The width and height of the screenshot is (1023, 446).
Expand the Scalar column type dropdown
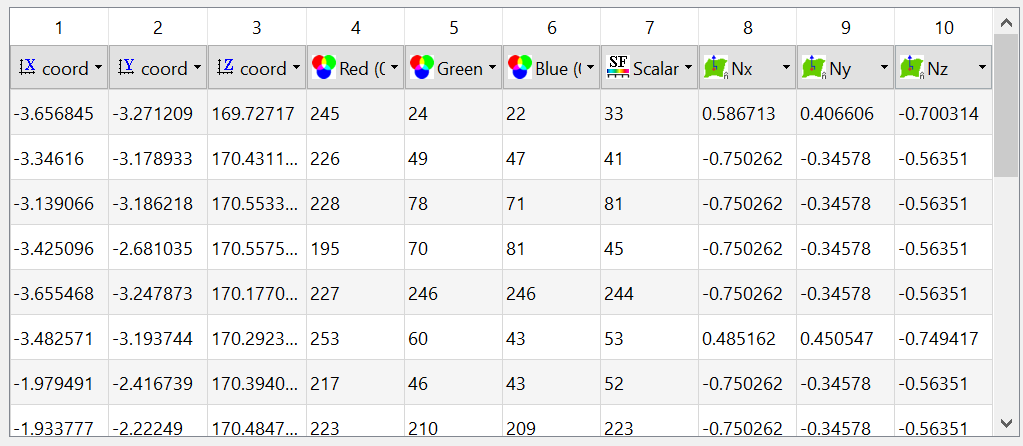[x=686, y=69]
